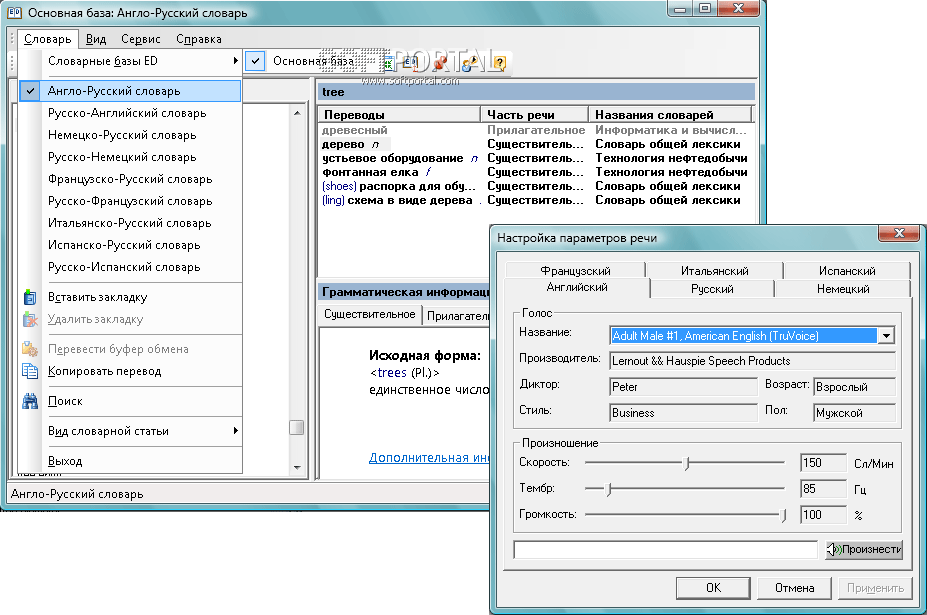This screenshot has width=927, height=615.
Task: Switch to the Английский speech tab
Action: tap(577, 287)
